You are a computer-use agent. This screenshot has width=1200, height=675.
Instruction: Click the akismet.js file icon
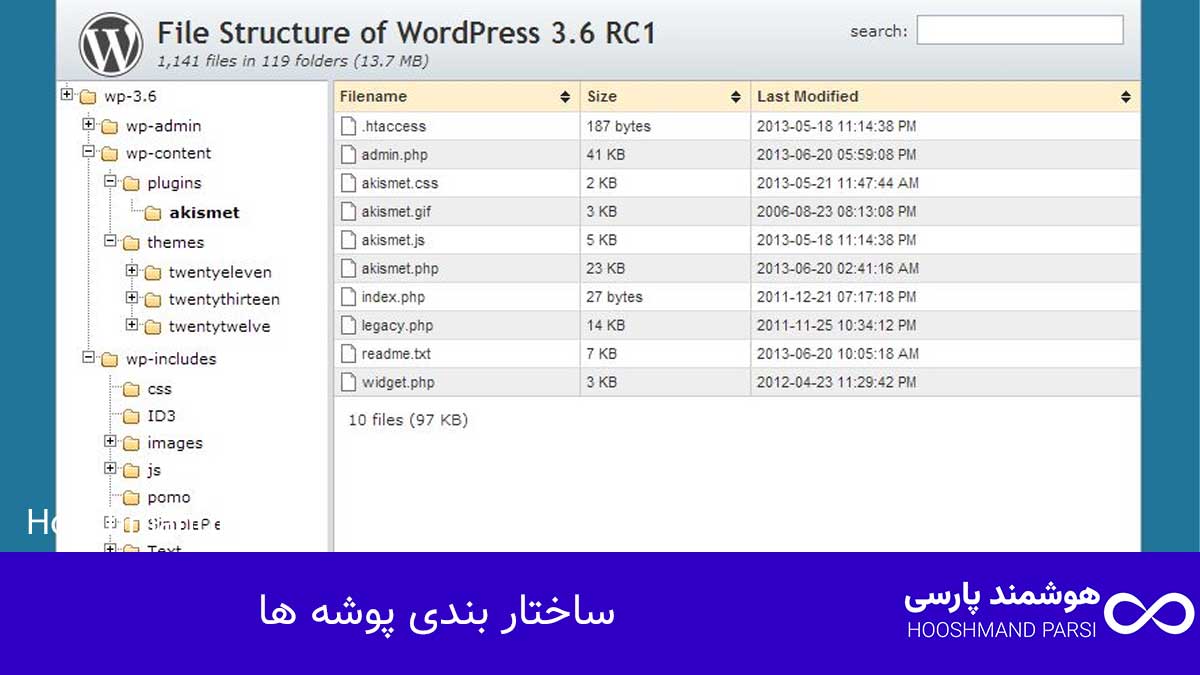[348, 240]
